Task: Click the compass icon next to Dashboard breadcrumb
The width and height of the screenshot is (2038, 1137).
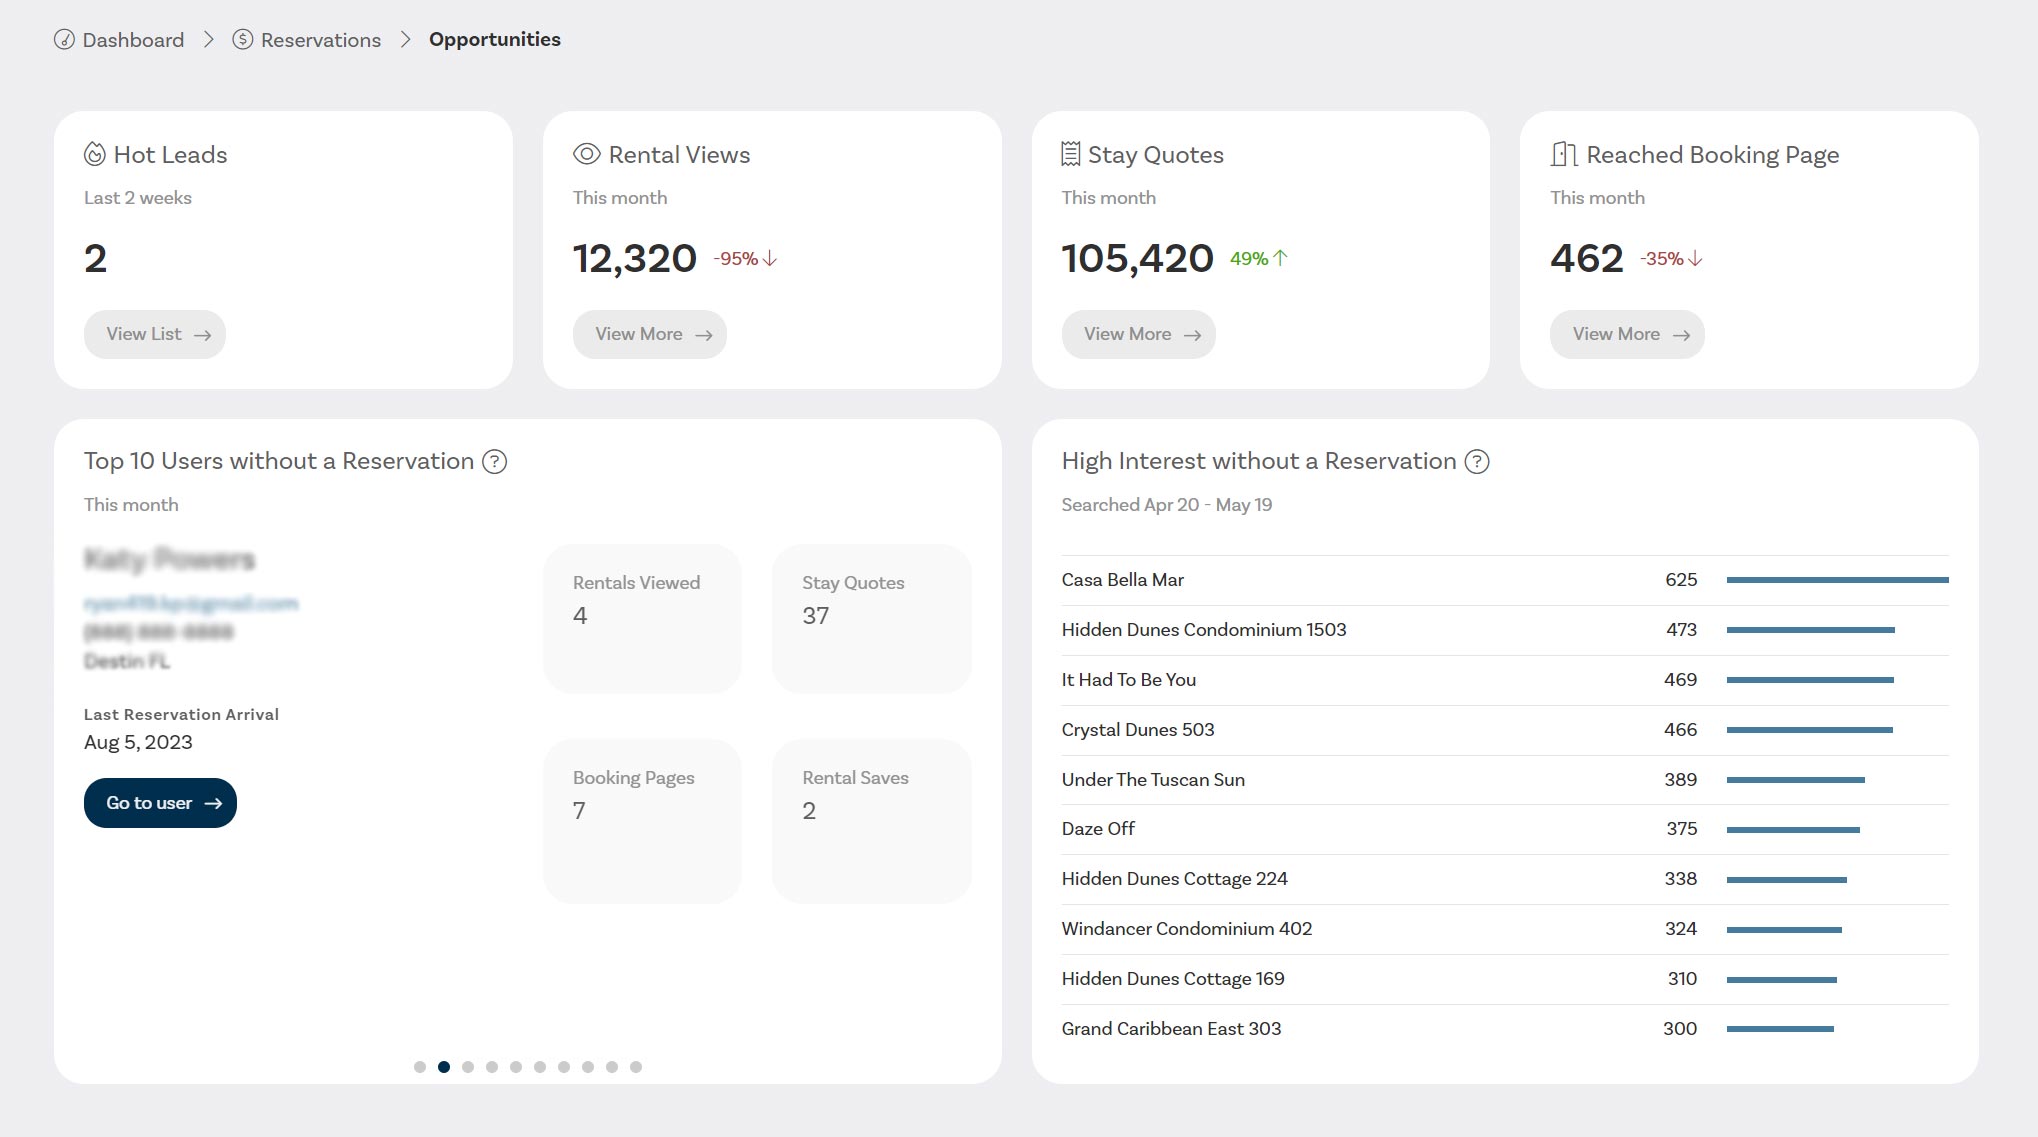Action: tap(62, 40)
